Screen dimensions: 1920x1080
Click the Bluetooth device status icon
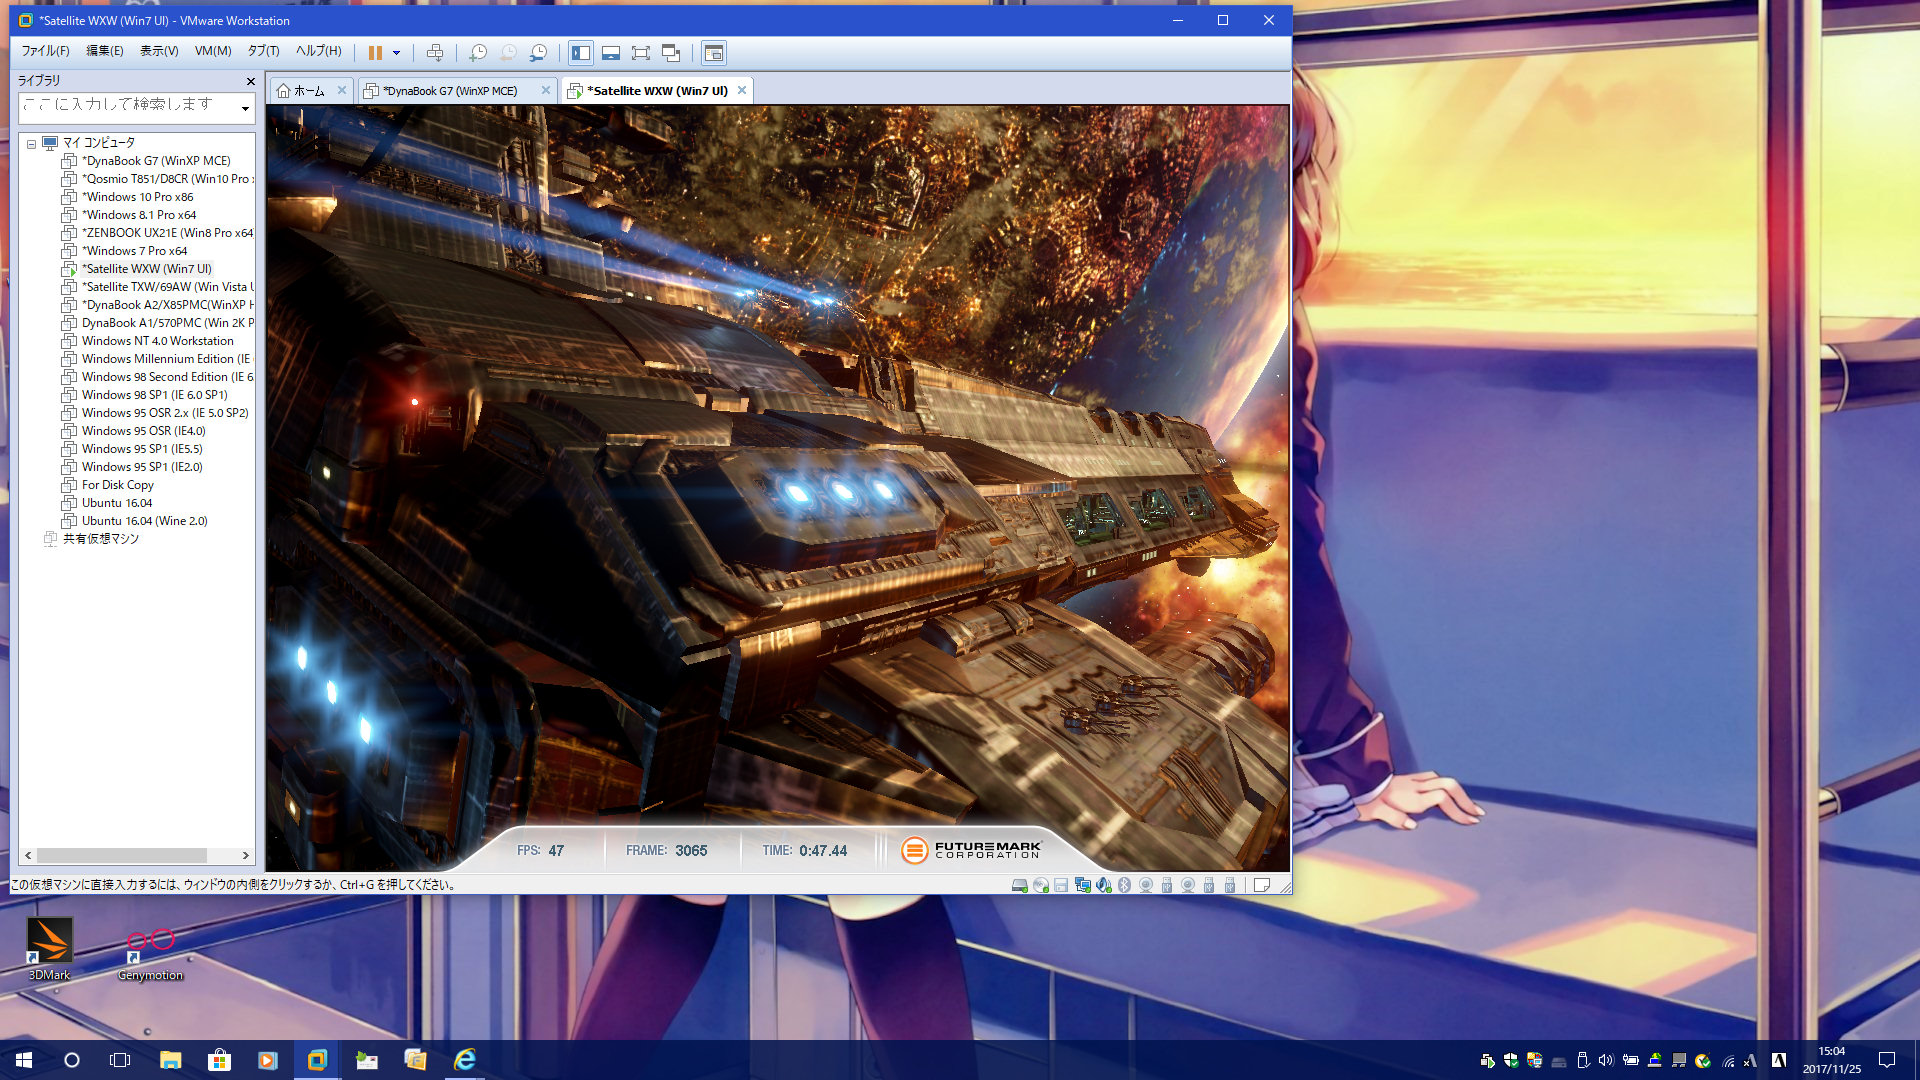[x=1124, y=885]
